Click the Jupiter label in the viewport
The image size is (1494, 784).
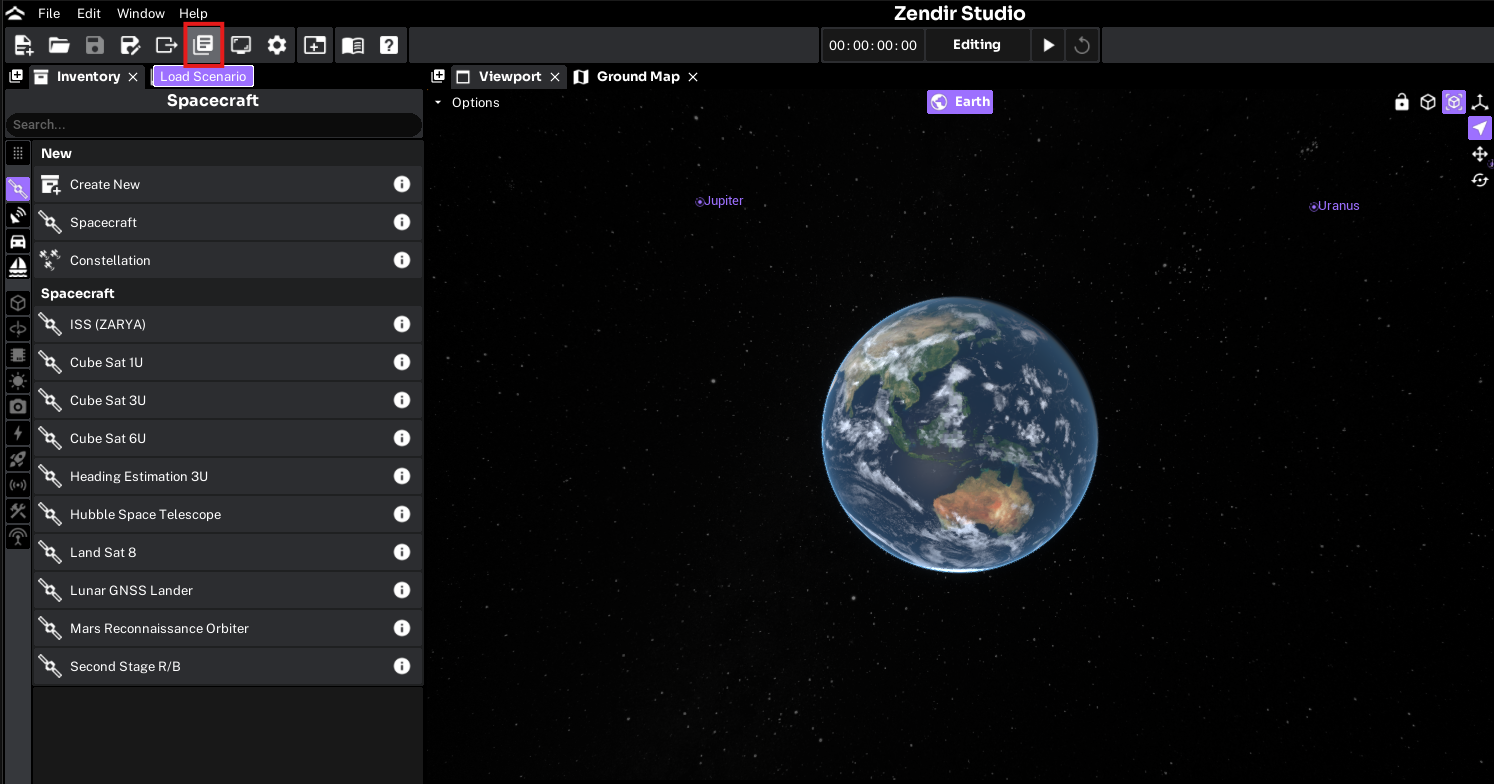tap(721, 201)
